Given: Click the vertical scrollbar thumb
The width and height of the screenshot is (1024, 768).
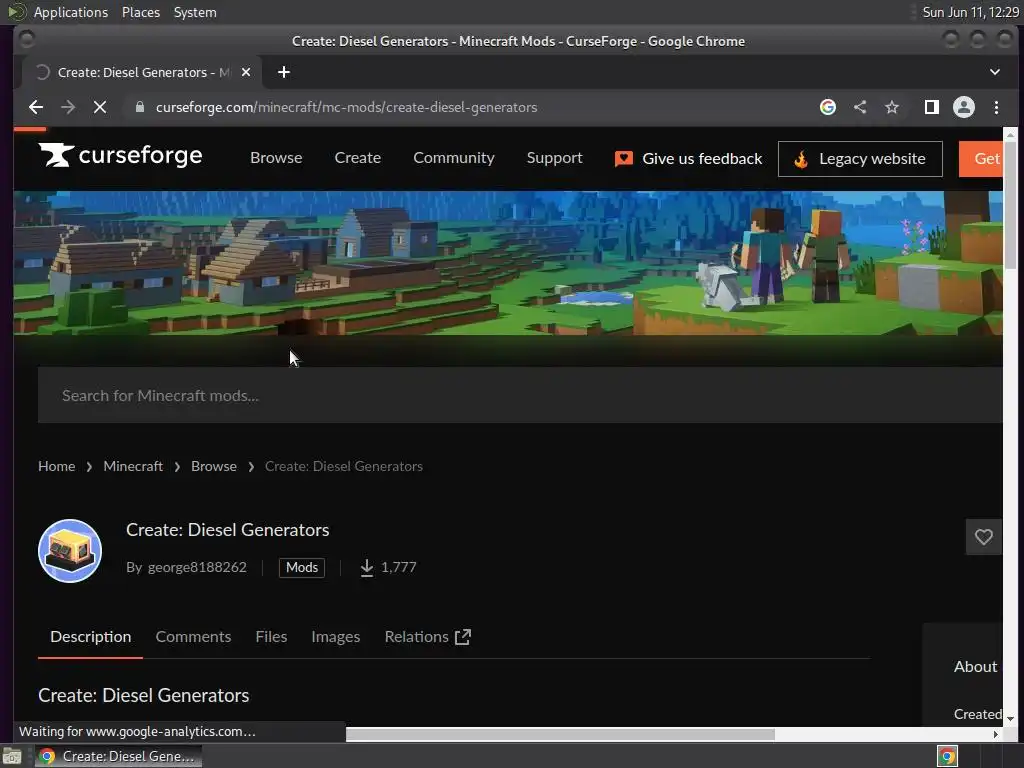Looking at the screenshot, I should tap(1010, 206).
